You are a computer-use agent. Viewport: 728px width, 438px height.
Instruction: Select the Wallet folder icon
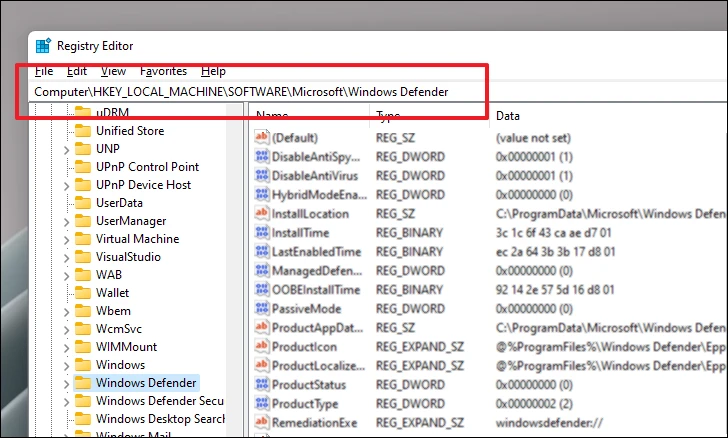click(x=83, y=294)
